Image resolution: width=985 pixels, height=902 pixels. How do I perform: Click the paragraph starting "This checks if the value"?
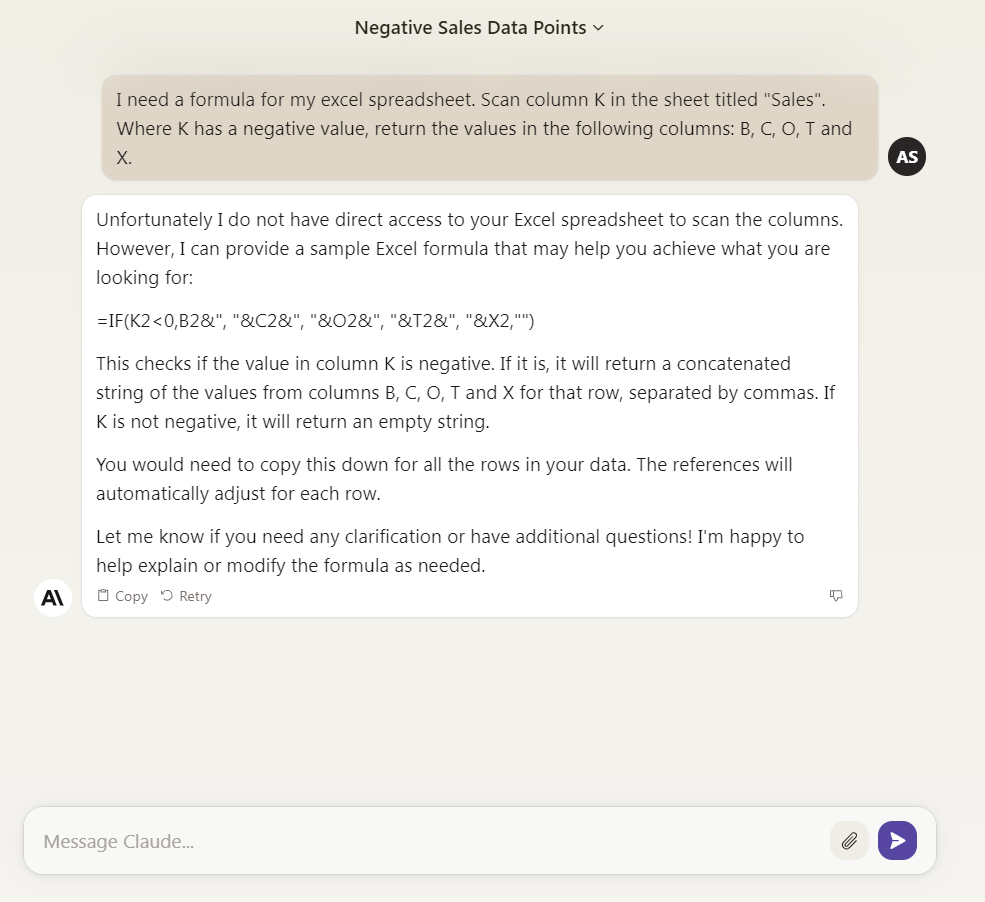pos(465,392)
